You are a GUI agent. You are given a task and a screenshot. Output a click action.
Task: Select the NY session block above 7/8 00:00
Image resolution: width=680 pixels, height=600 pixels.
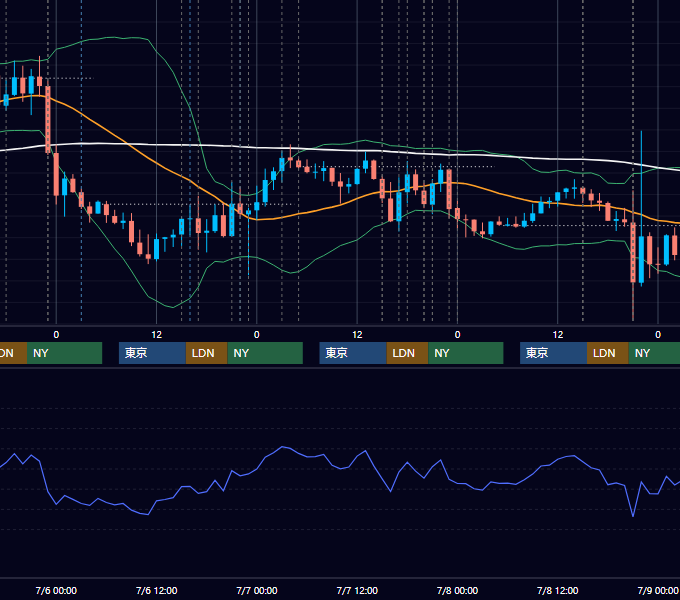click(465, 353)
